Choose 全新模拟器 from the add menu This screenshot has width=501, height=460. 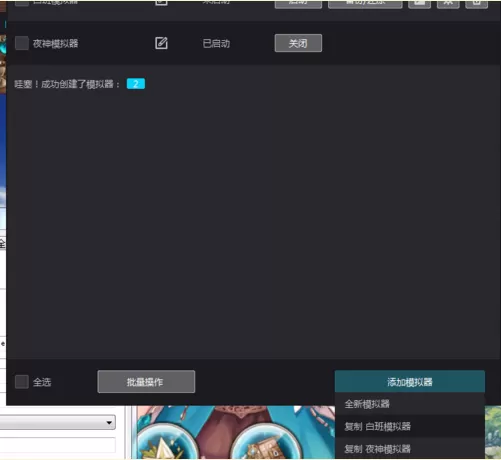tap(410, 404)
